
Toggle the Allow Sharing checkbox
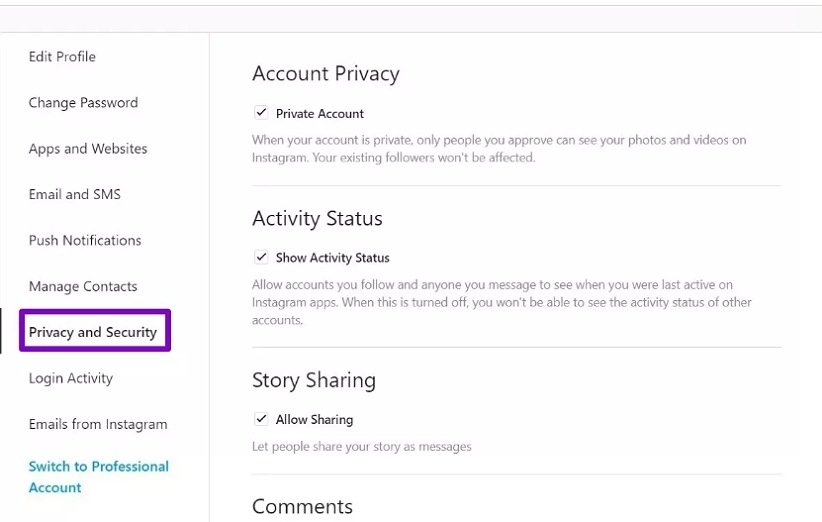click(261, 420)
